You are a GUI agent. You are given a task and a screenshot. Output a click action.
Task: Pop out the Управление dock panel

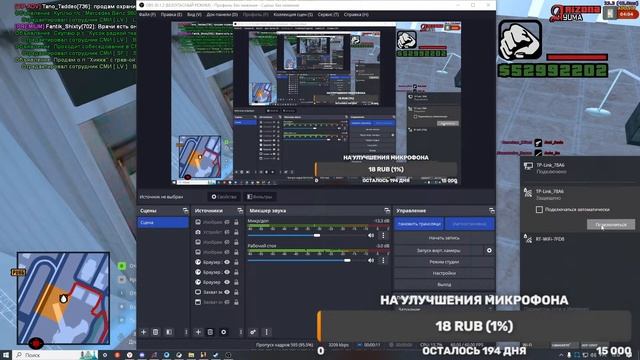(491, 211)
